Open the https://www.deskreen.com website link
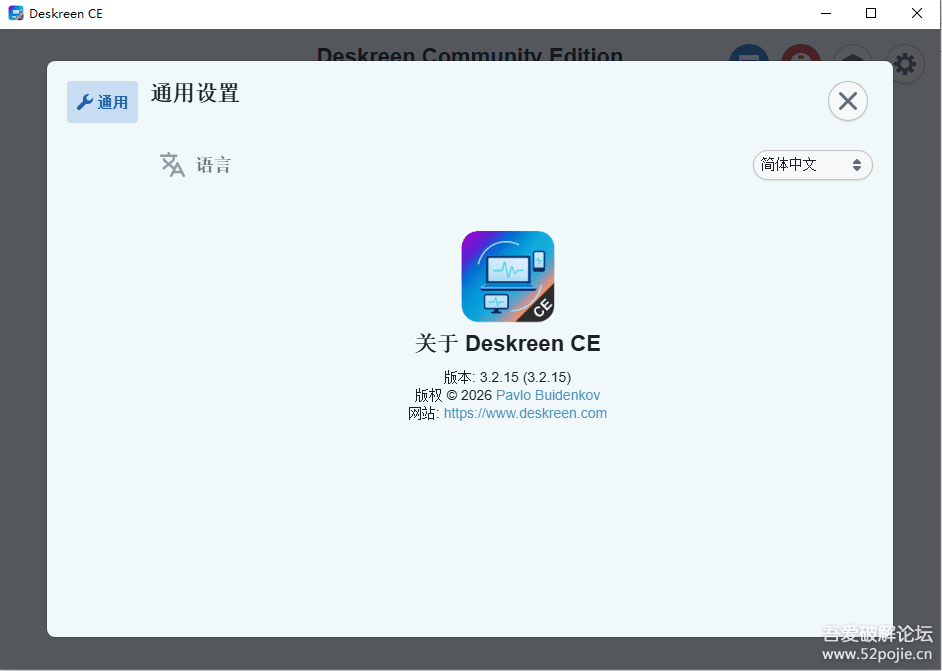Screen dimensions: 942x671 [x=525, y=413]
